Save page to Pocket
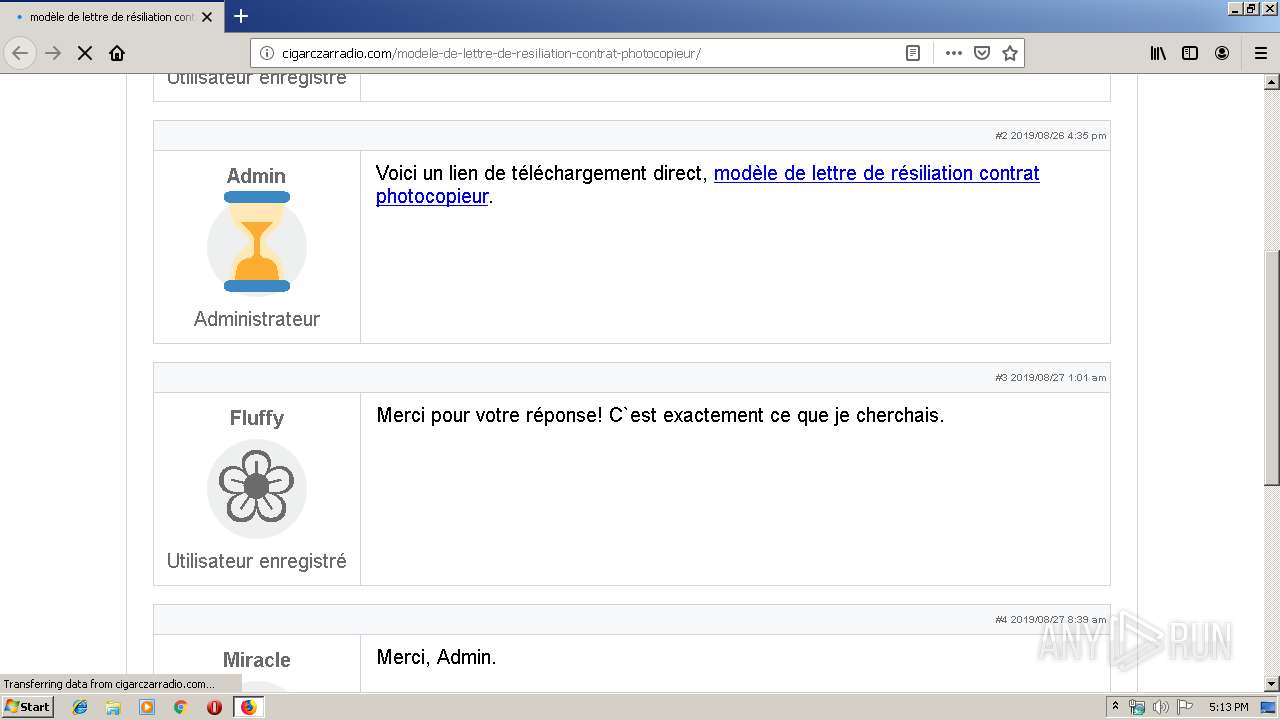This screenshot has width=1280, height=720. click(x=982, y=53)
